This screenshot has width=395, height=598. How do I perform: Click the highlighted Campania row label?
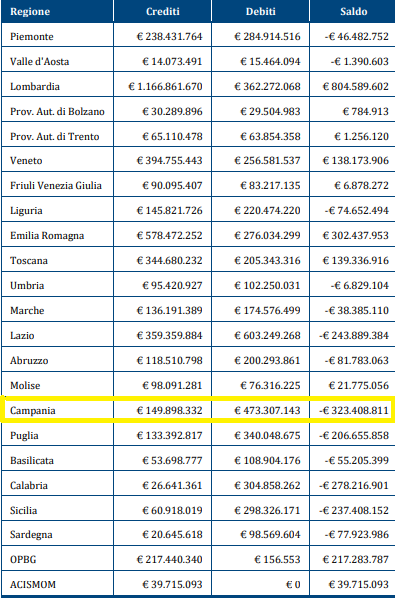pos(33,411)
